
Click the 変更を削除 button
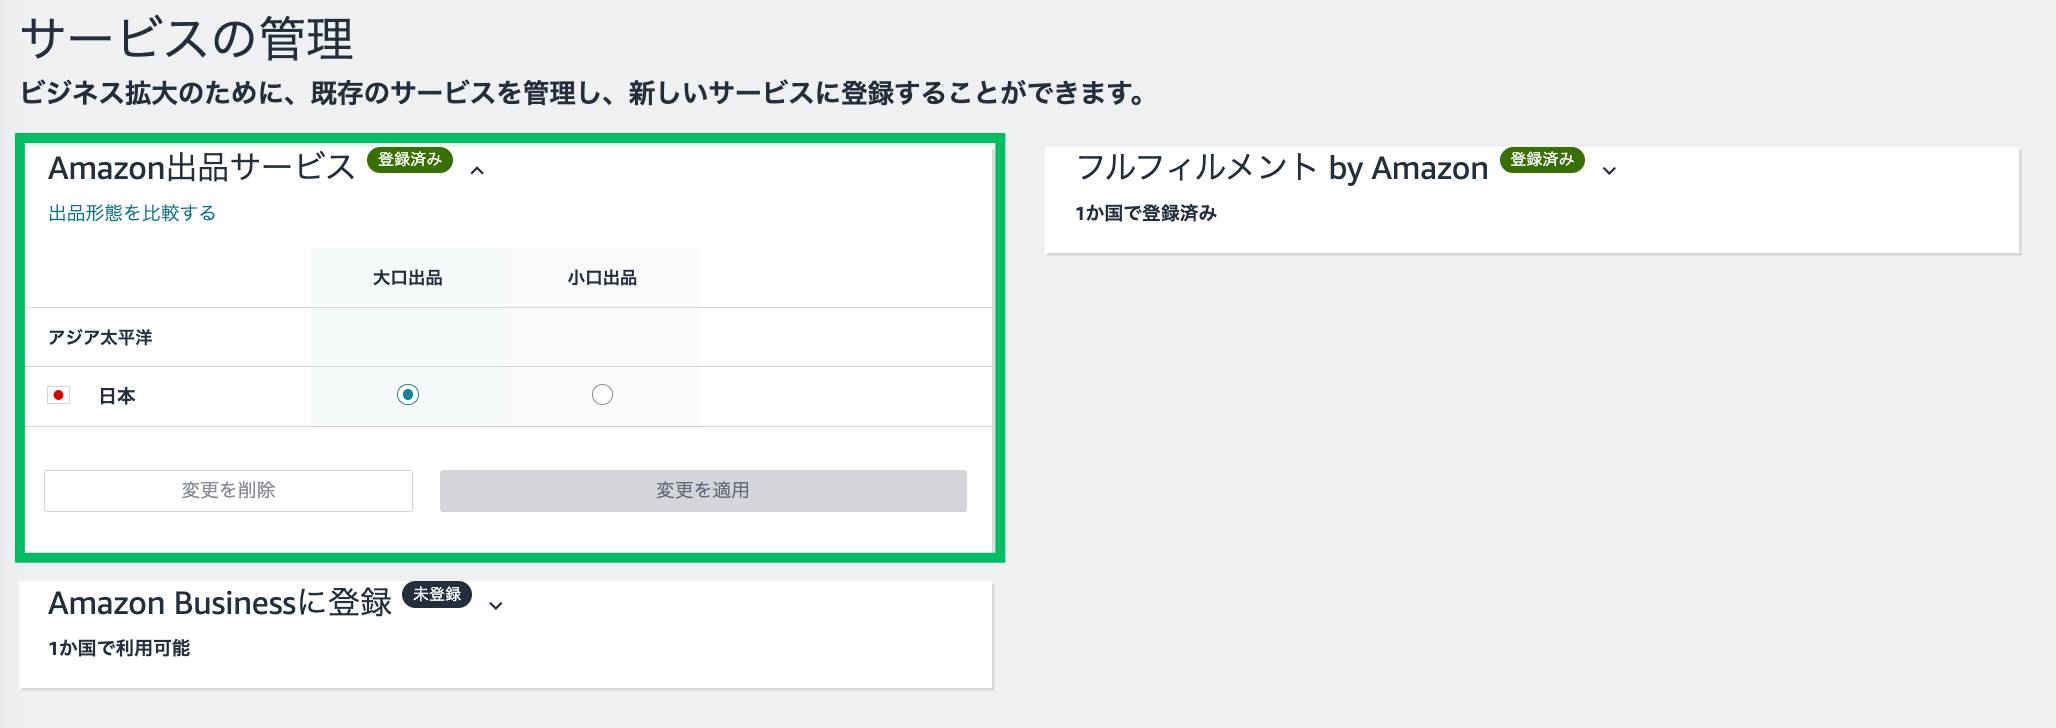(228, 491)
